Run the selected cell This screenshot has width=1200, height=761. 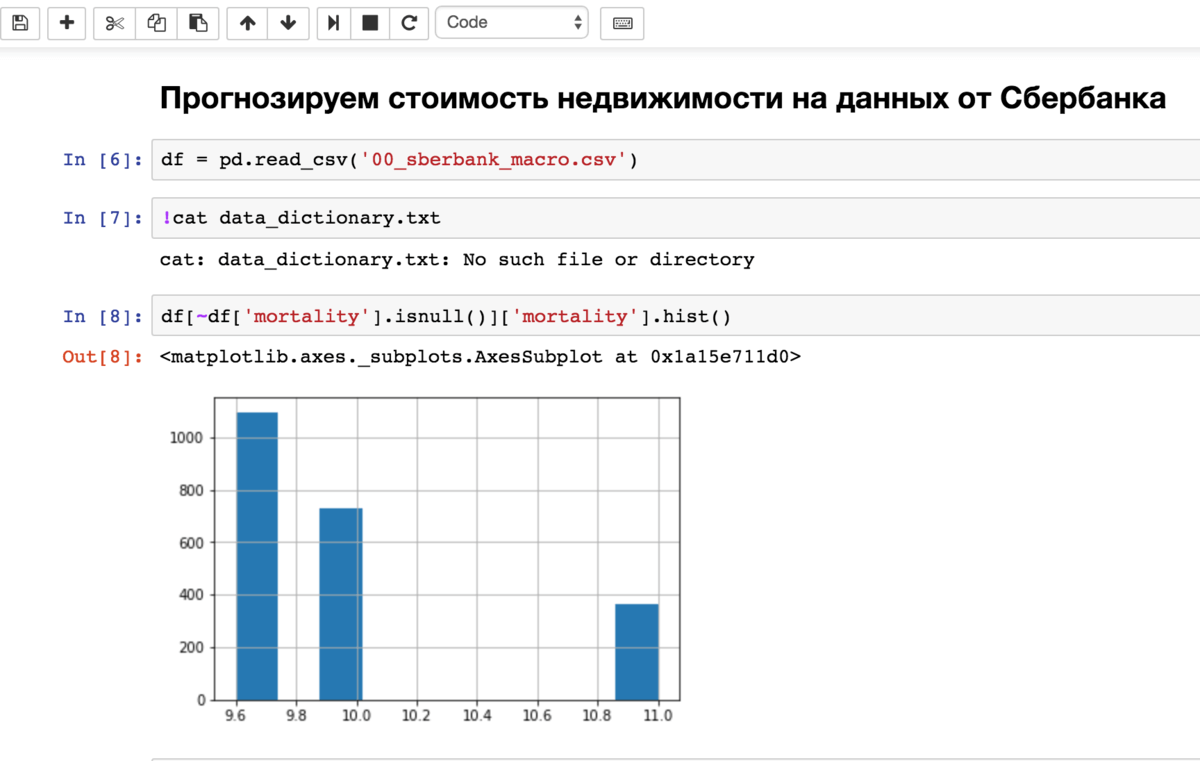point(334,22)
